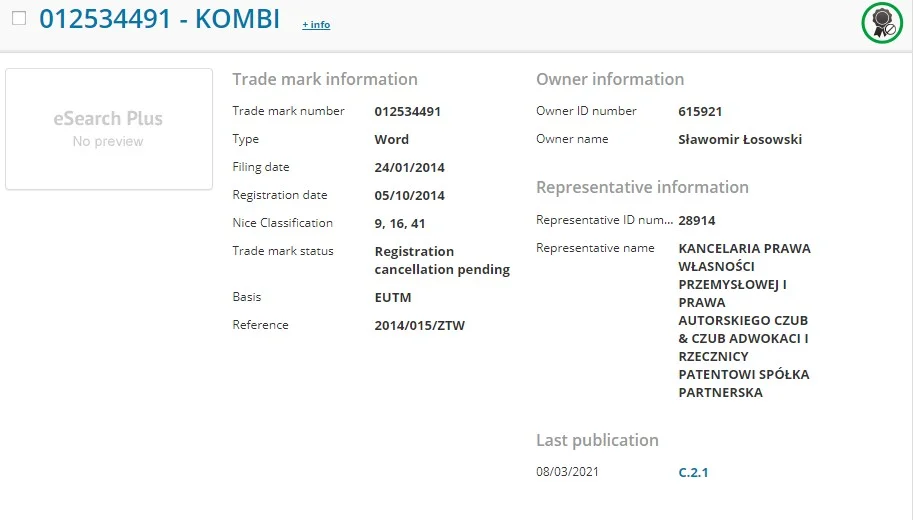
Task: Click the Representative ID number 28914
Action: point(696,220)
